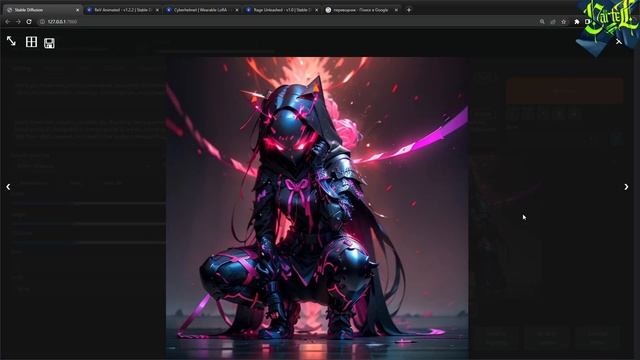Open browser zoom magnifier icon
This screenshot has width=640, height=360.
(542, 22)
